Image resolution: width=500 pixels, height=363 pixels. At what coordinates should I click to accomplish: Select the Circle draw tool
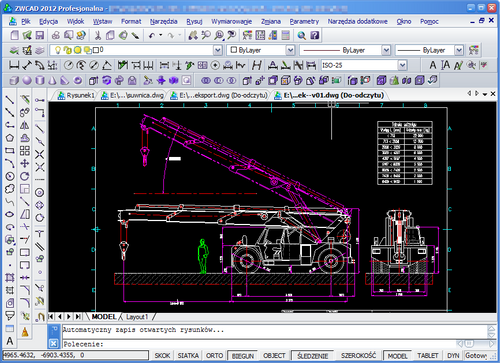(x=10, y=176)
